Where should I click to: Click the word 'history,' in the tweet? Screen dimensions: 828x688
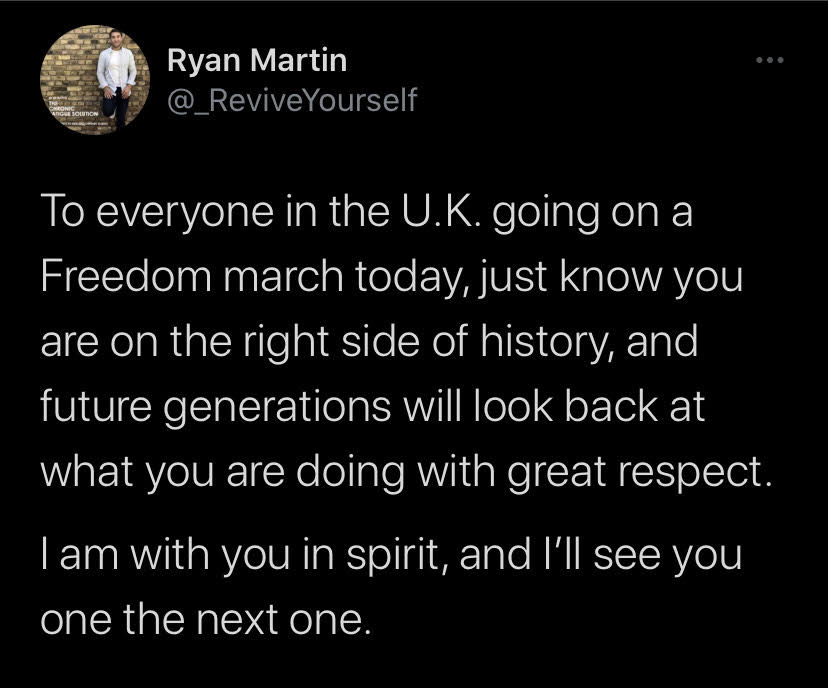click(548, 342)
